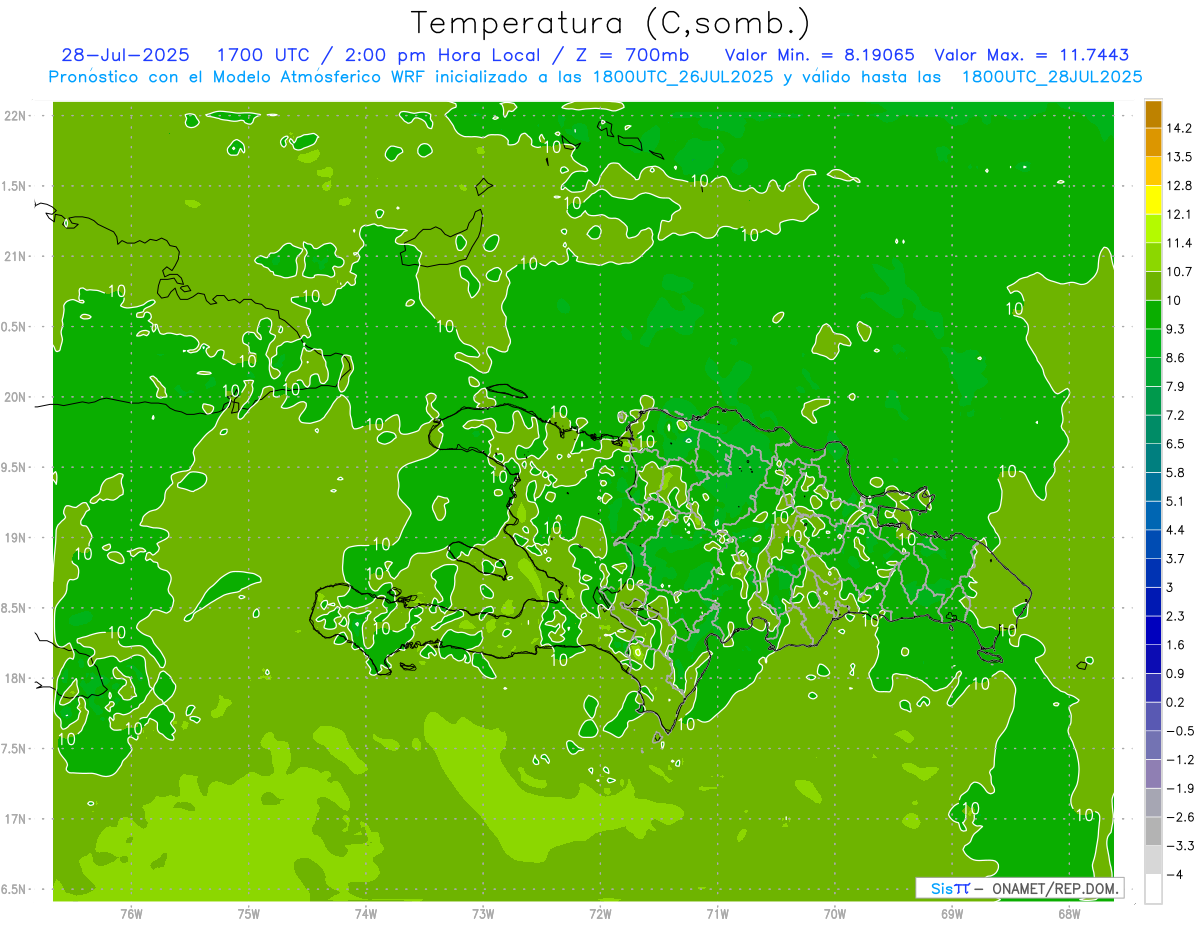Screen dimensions: 1200x927
Task: Click the 7.9 color scale label
Action: [1177, 386]
